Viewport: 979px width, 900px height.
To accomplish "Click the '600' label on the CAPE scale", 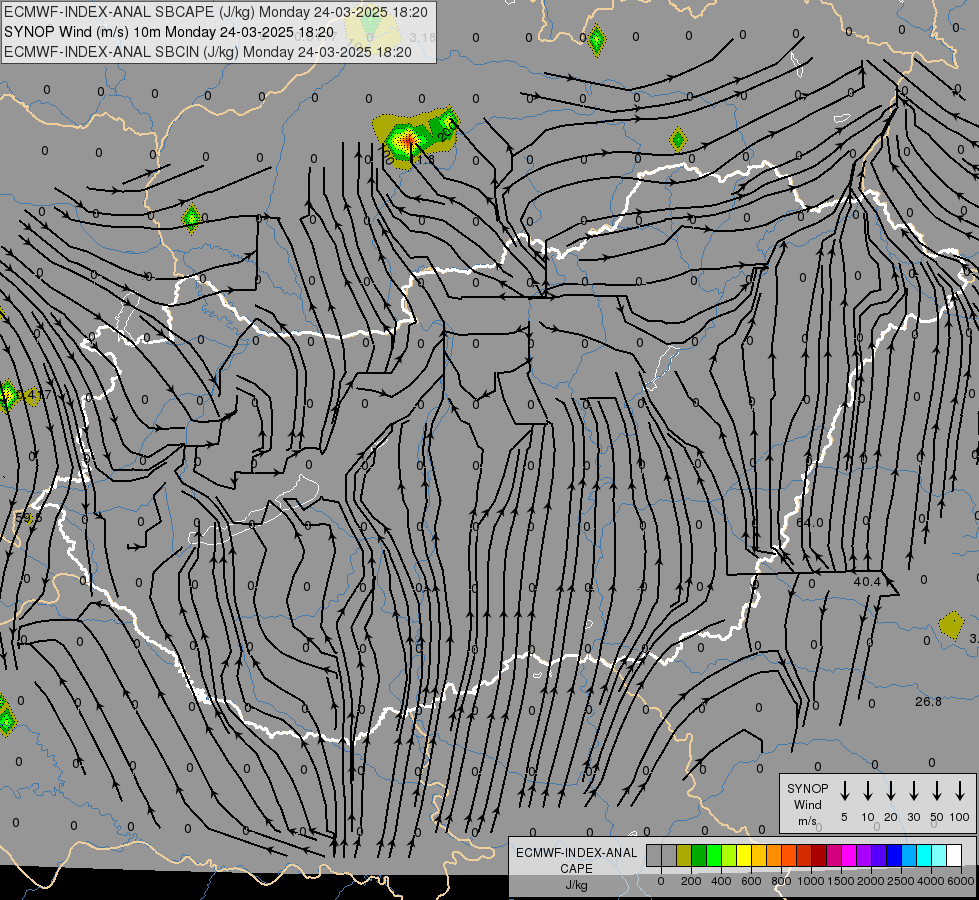I will tap(751, 881).
